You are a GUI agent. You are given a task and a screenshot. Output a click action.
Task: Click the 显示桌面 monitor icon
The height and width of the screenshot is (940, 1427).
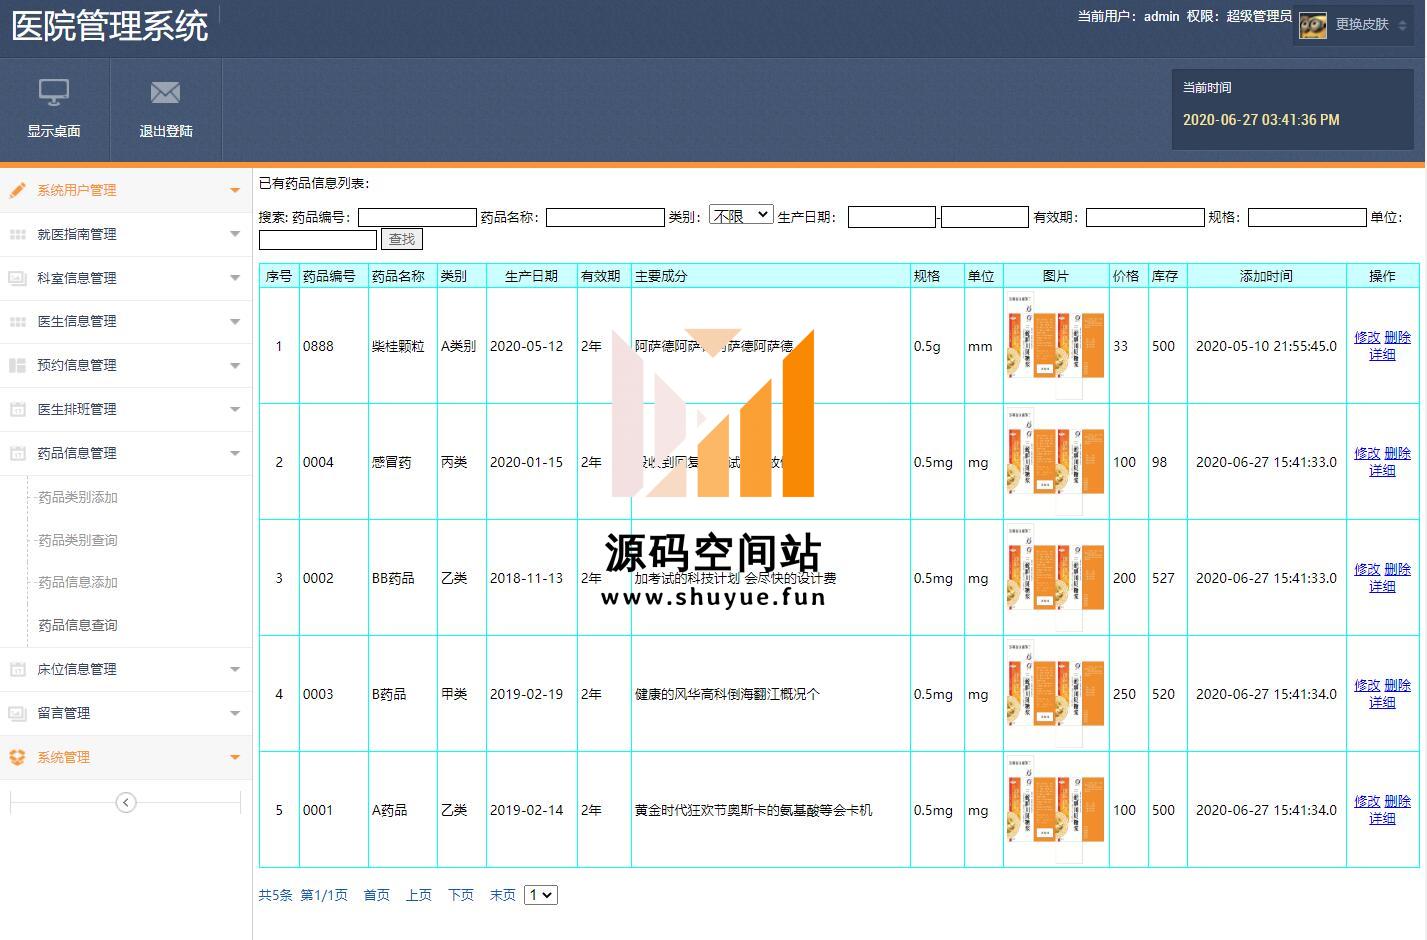pos(54,93)
